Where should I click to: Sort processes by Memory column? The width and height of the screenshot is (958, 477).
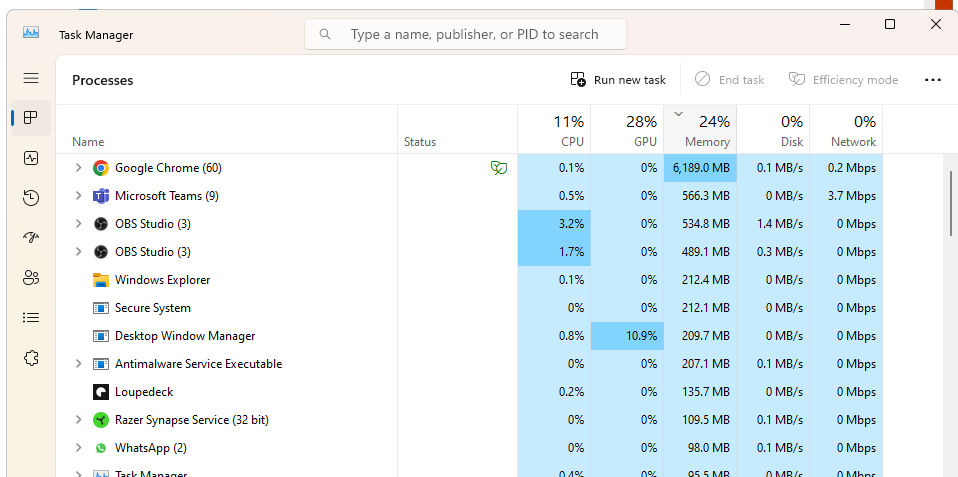tap(700, 129)
